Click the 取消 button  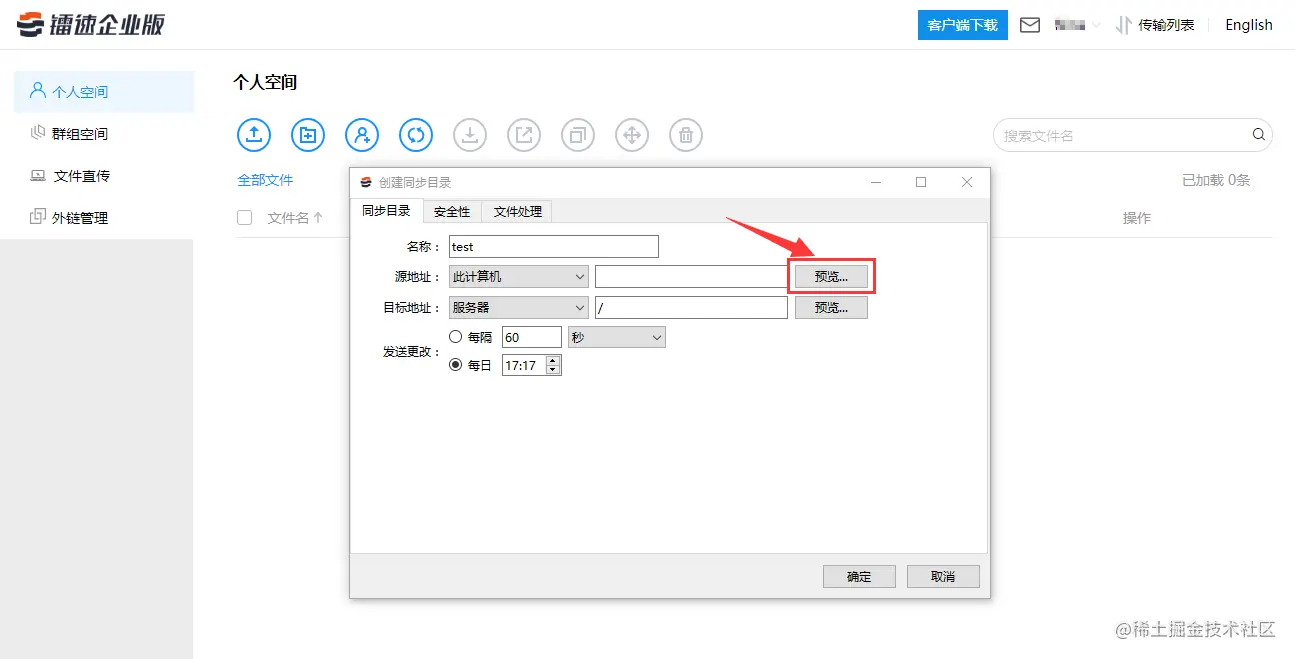click(x=943, y=576)
